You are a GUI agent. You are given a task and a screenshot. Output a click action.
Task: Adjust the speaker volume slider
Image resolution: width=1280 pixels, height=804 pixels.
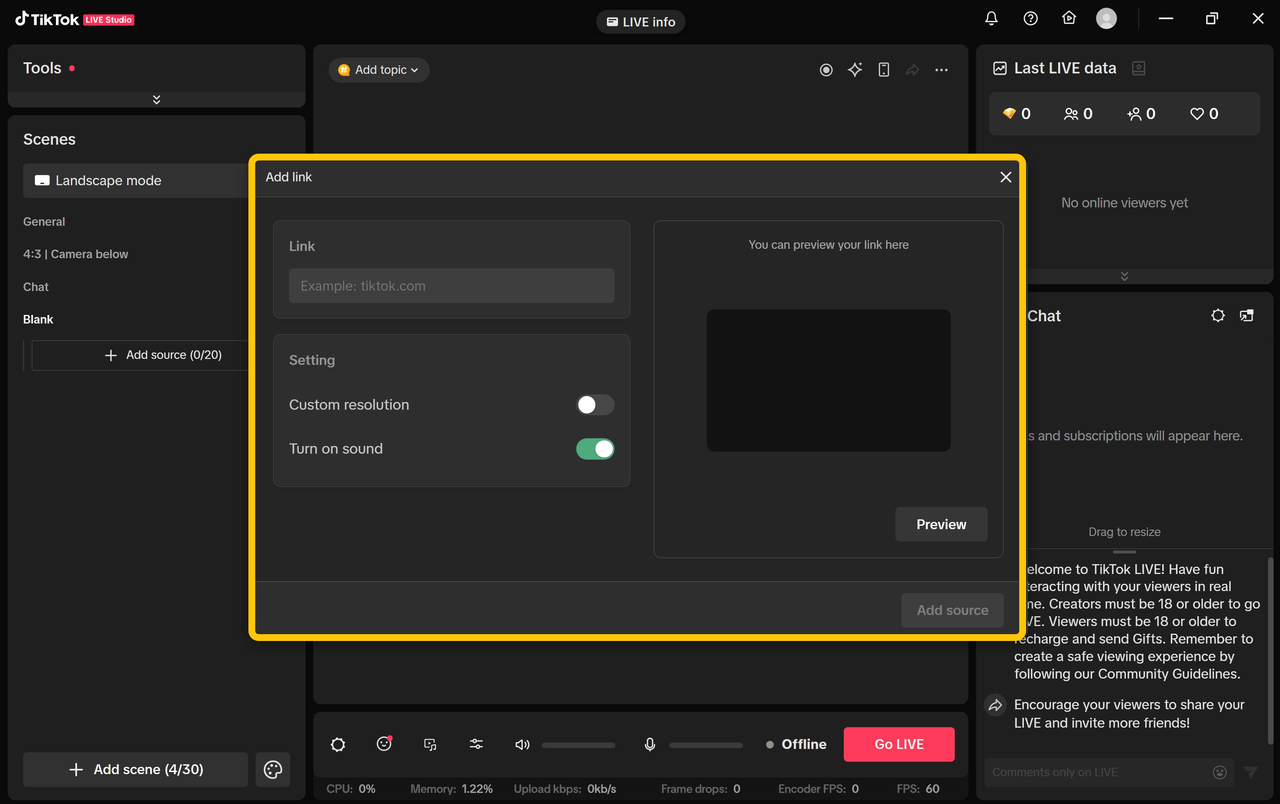pyautogui.click(x=578, y=745)
